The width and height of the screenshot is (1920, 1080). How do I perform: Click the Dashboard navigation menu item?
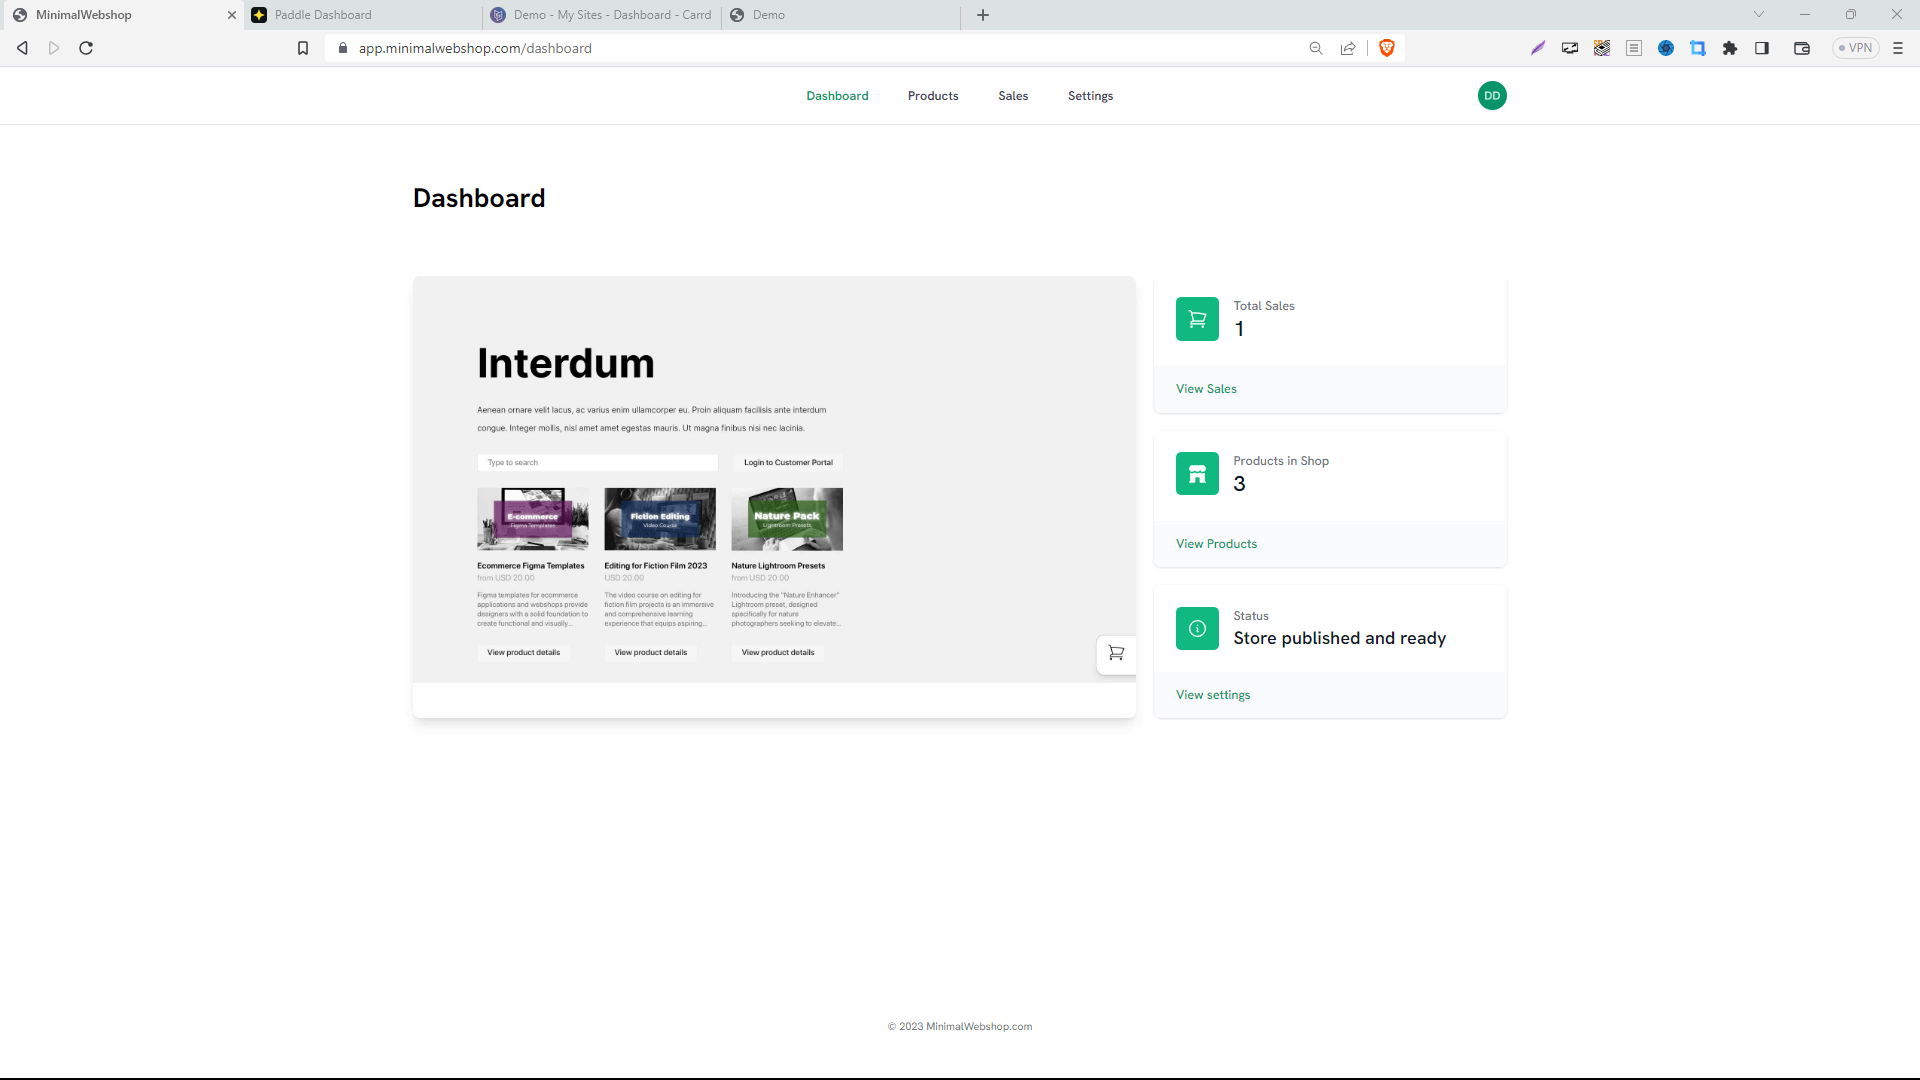tap(837, 95)
